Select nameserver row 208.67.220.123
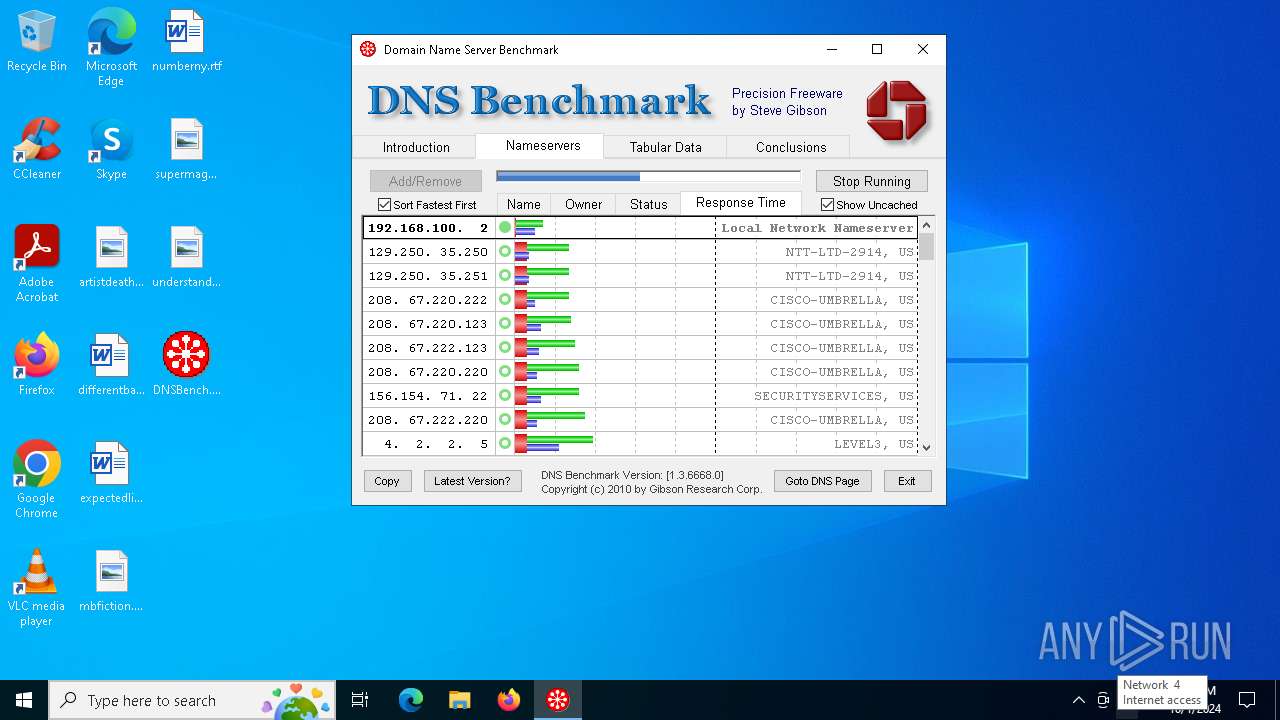Viewport: 1280px width, 720px height. click(640, 324)
